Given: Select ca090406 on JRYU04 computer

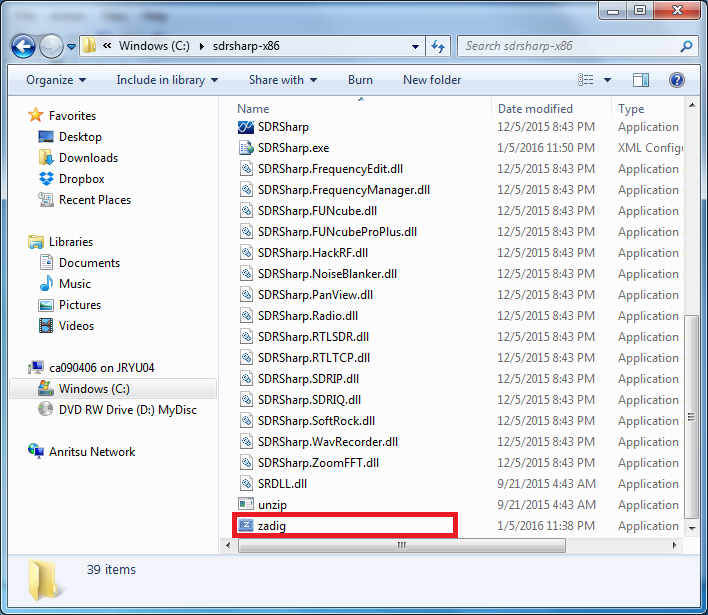Looking at the screenshot, I should [x=92, y=368].
